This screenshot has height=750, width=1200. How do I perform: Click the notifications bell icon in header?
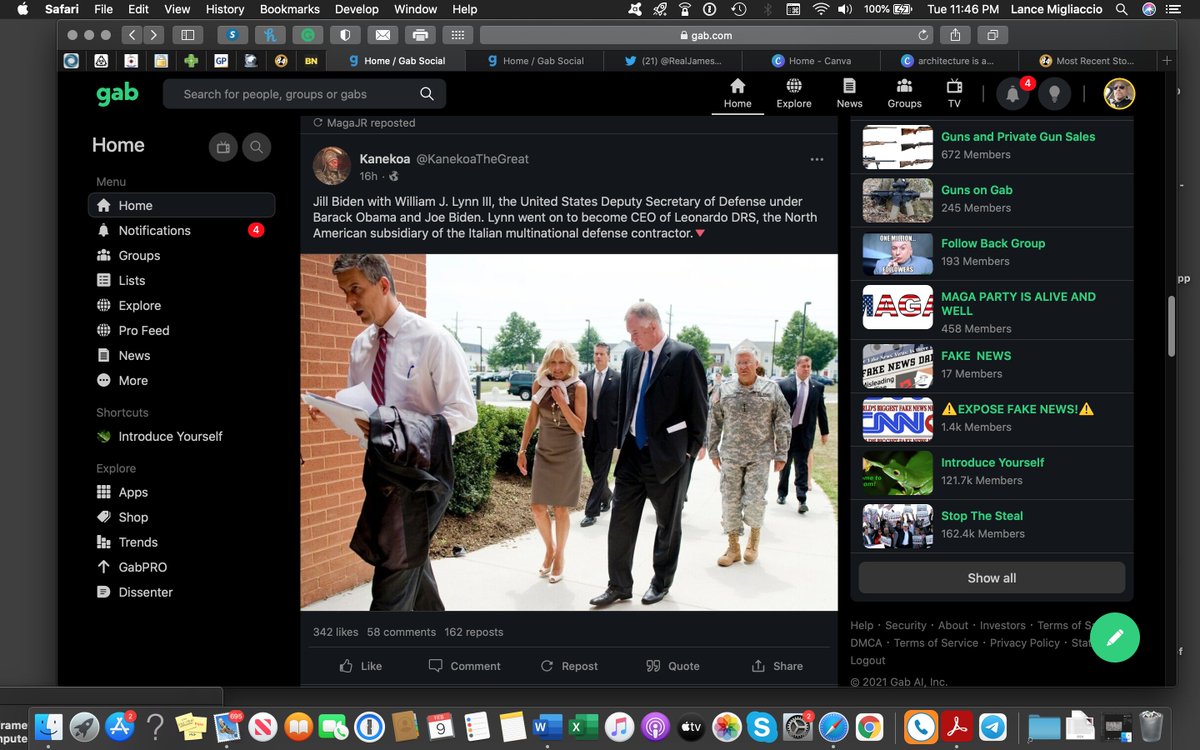point(1013,94)
